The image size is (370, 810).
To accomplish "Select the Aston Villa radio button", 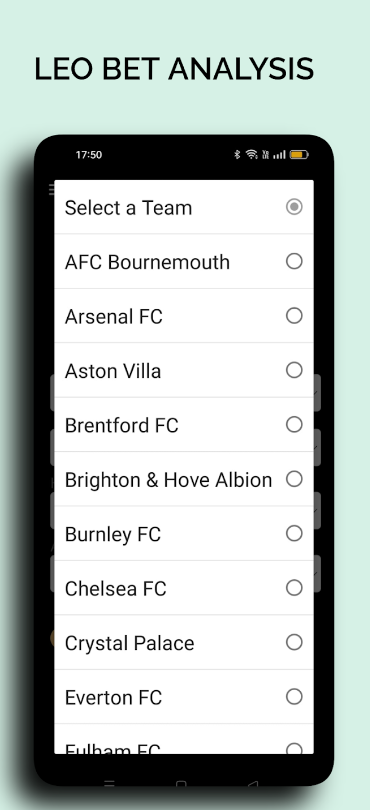I will click(x=294, y=370).
